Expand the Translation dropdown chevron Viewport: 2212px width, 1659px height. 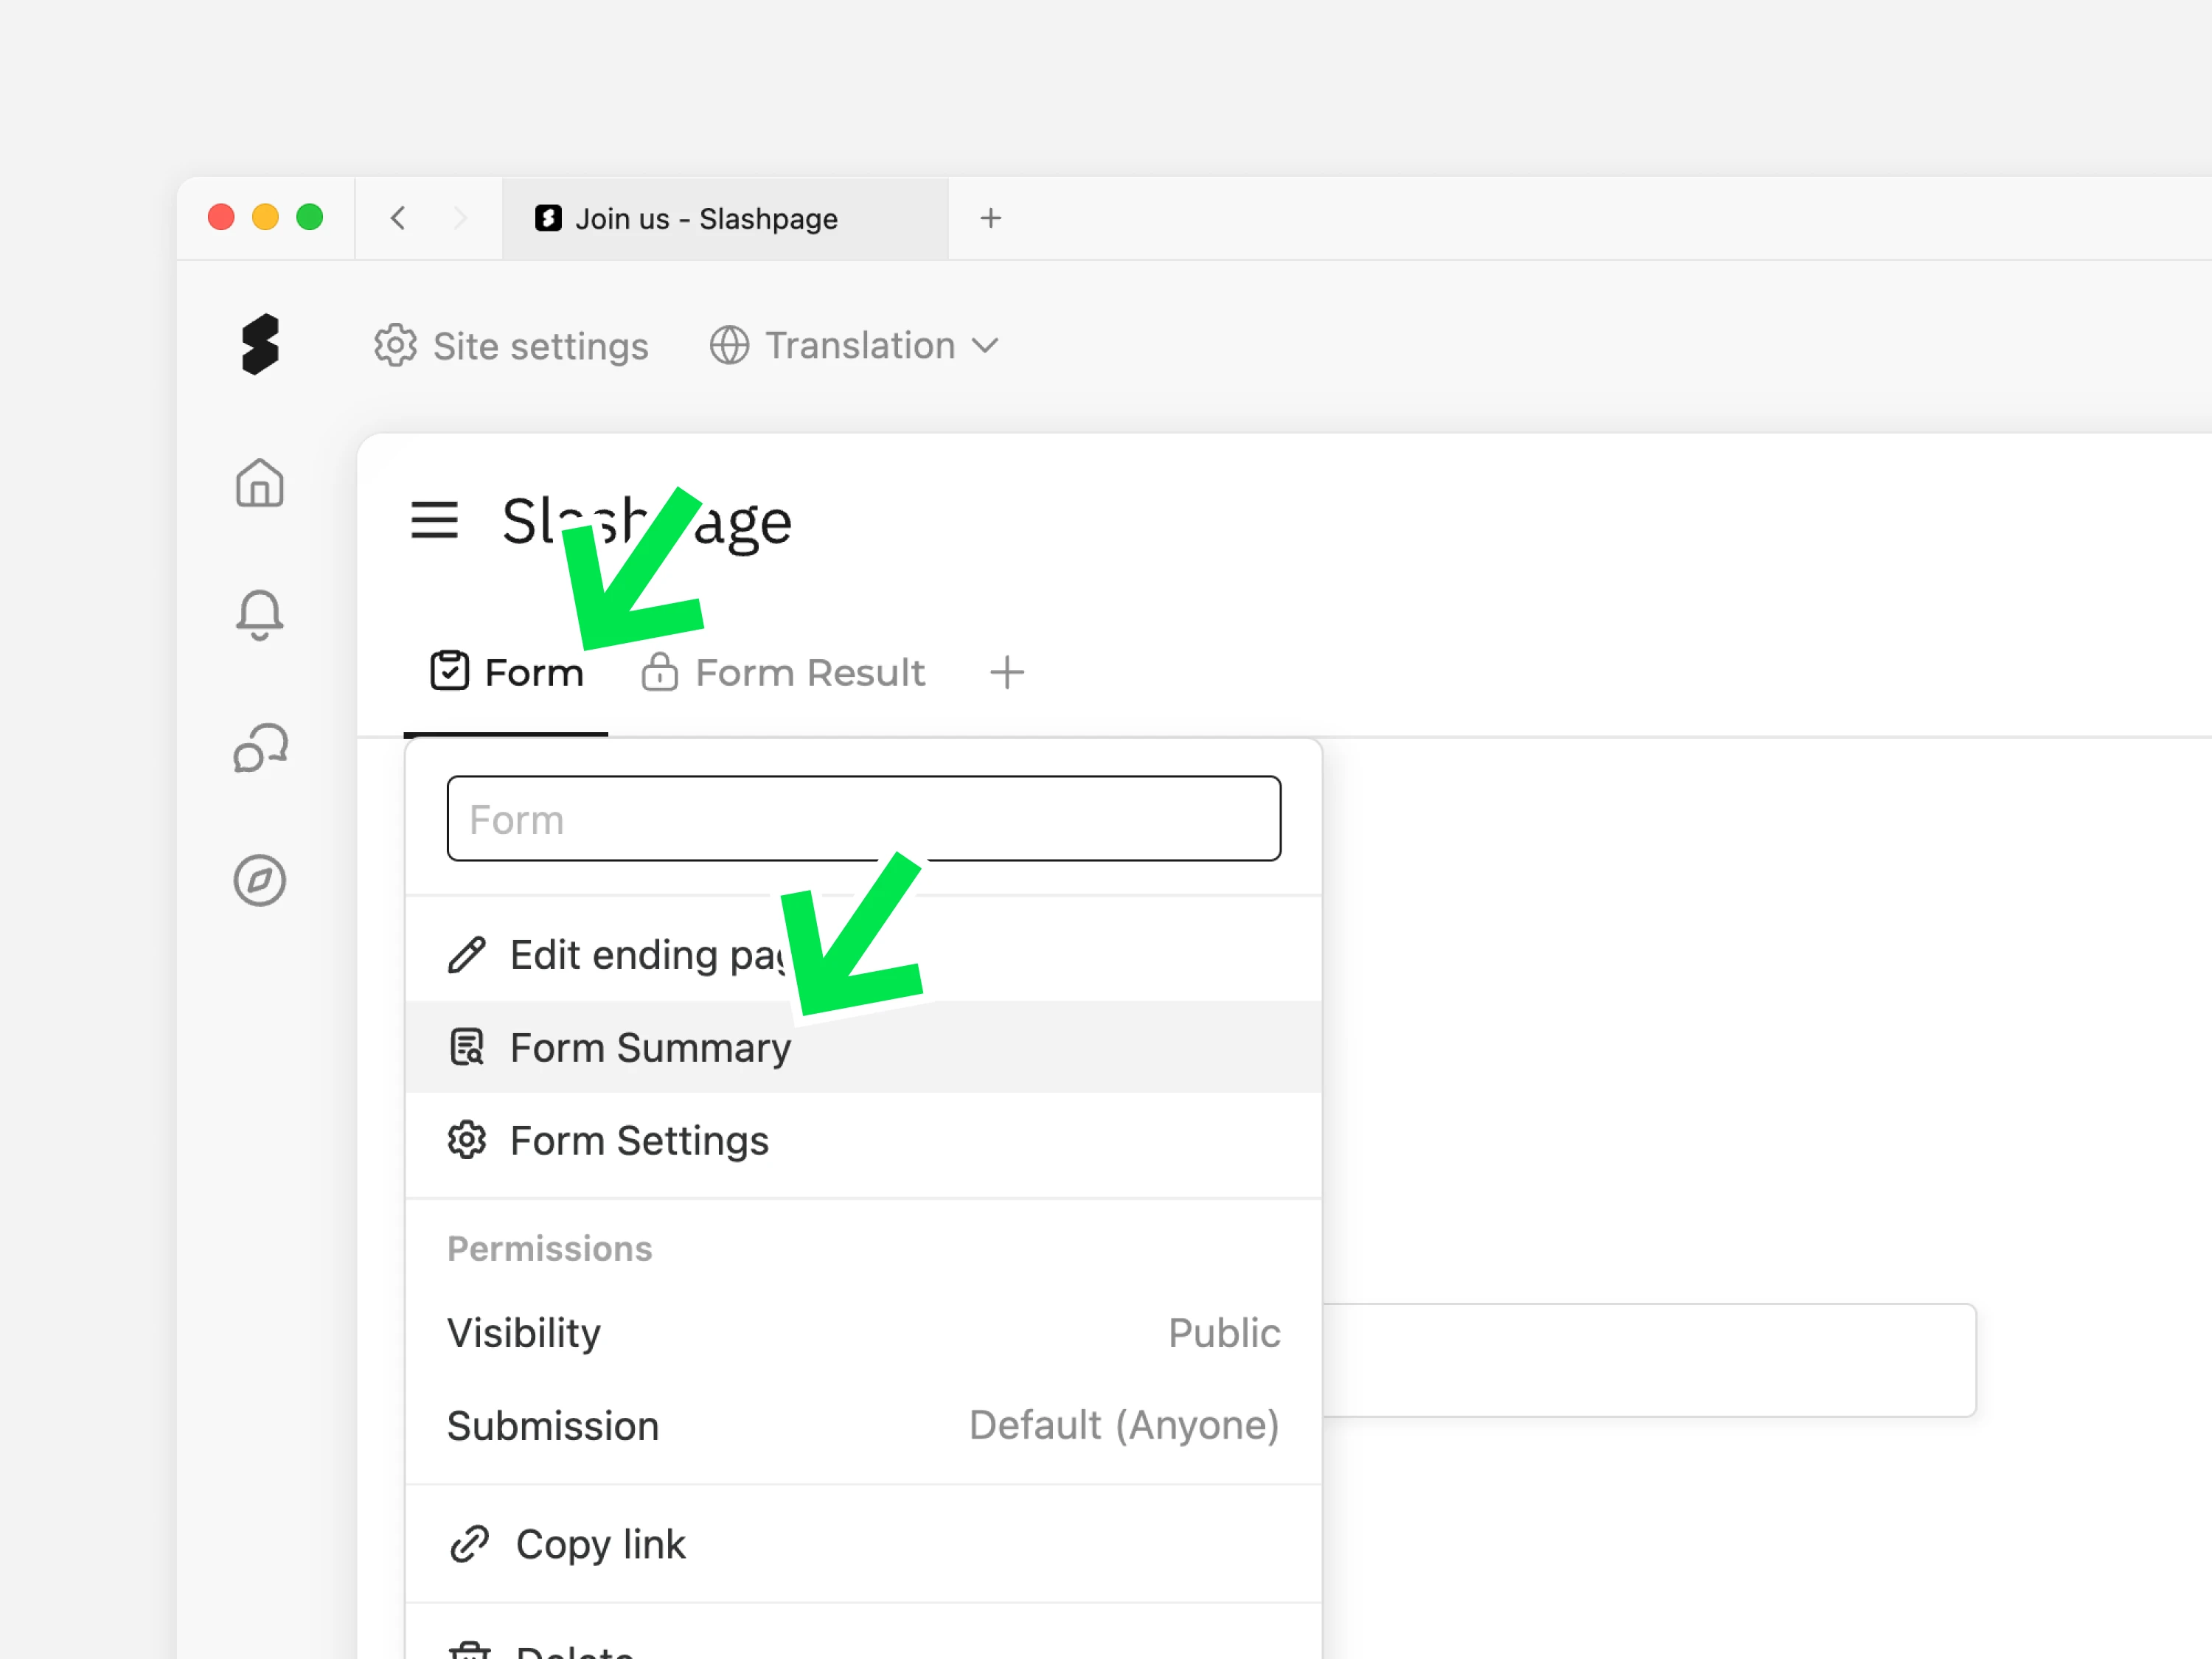[x=985, y=346]
